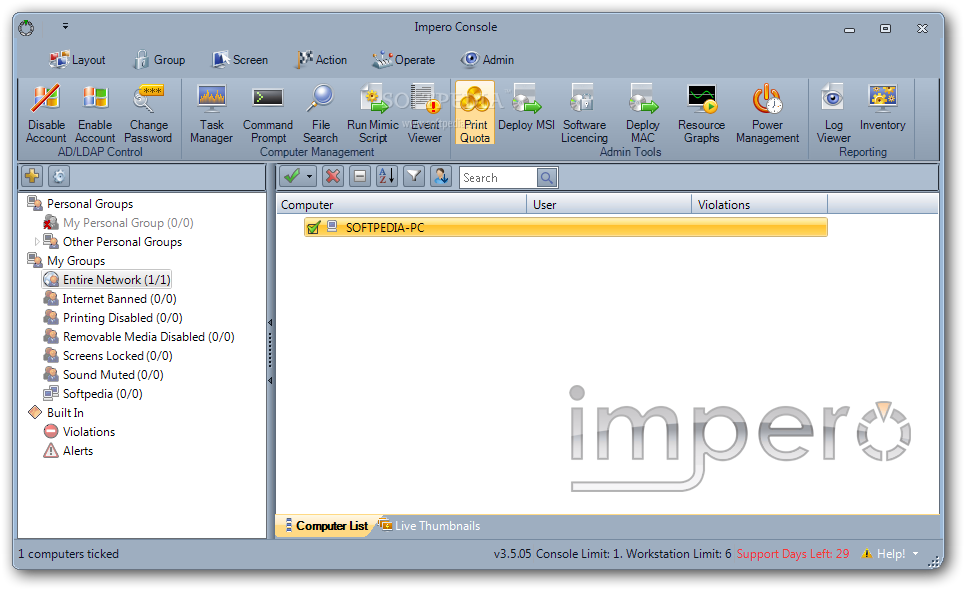This screenshot has width=965, height=590.
Task: Click the Deploy MSI icon
Action: (x=527, y=109)
